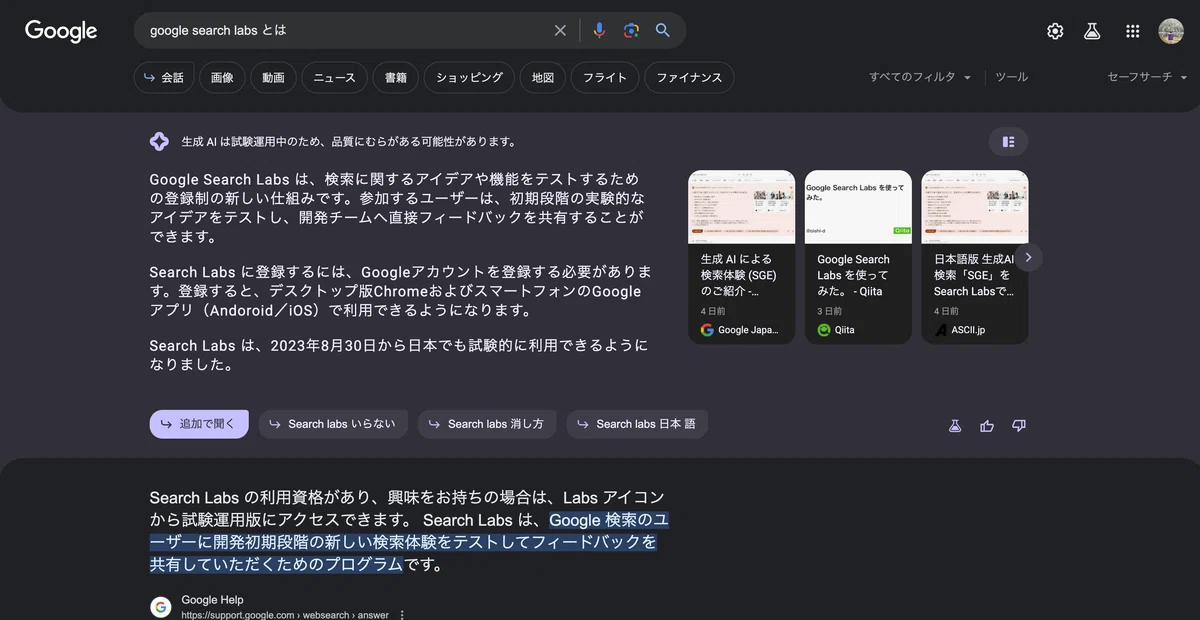Click the Google Japan source favicon
The width and height of the screenshot is (1200, 620).
pos(707,330)
